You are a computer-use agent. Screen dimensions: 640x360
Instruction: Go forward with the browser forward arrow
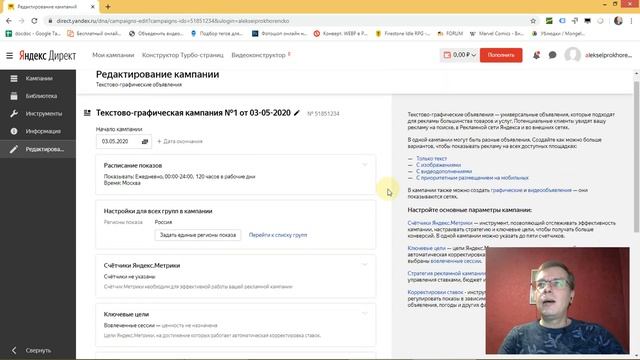click(21, 21)
